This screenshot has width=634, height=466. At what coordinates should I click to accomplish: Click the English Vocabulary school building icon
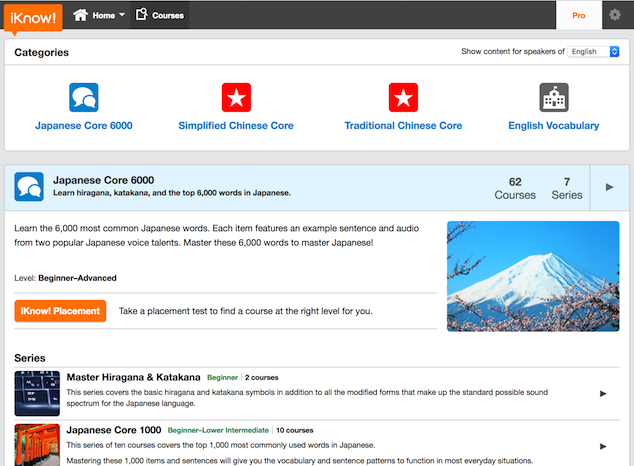click(554, 97)
